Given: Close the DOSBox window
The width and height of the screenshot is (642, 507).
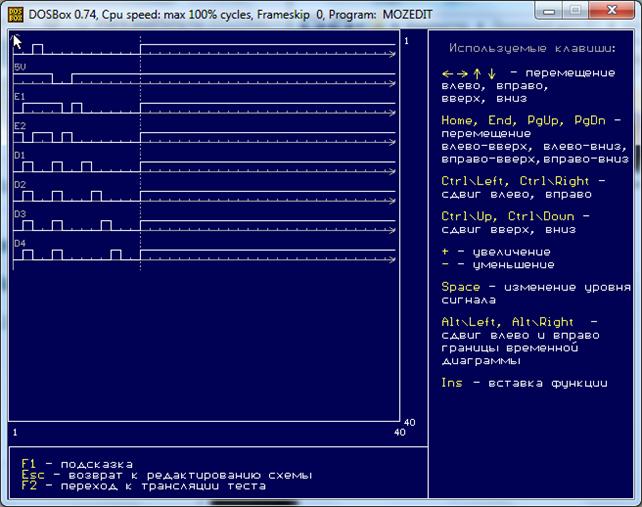Looking at the screenshot, I should (x=612, y=11).
